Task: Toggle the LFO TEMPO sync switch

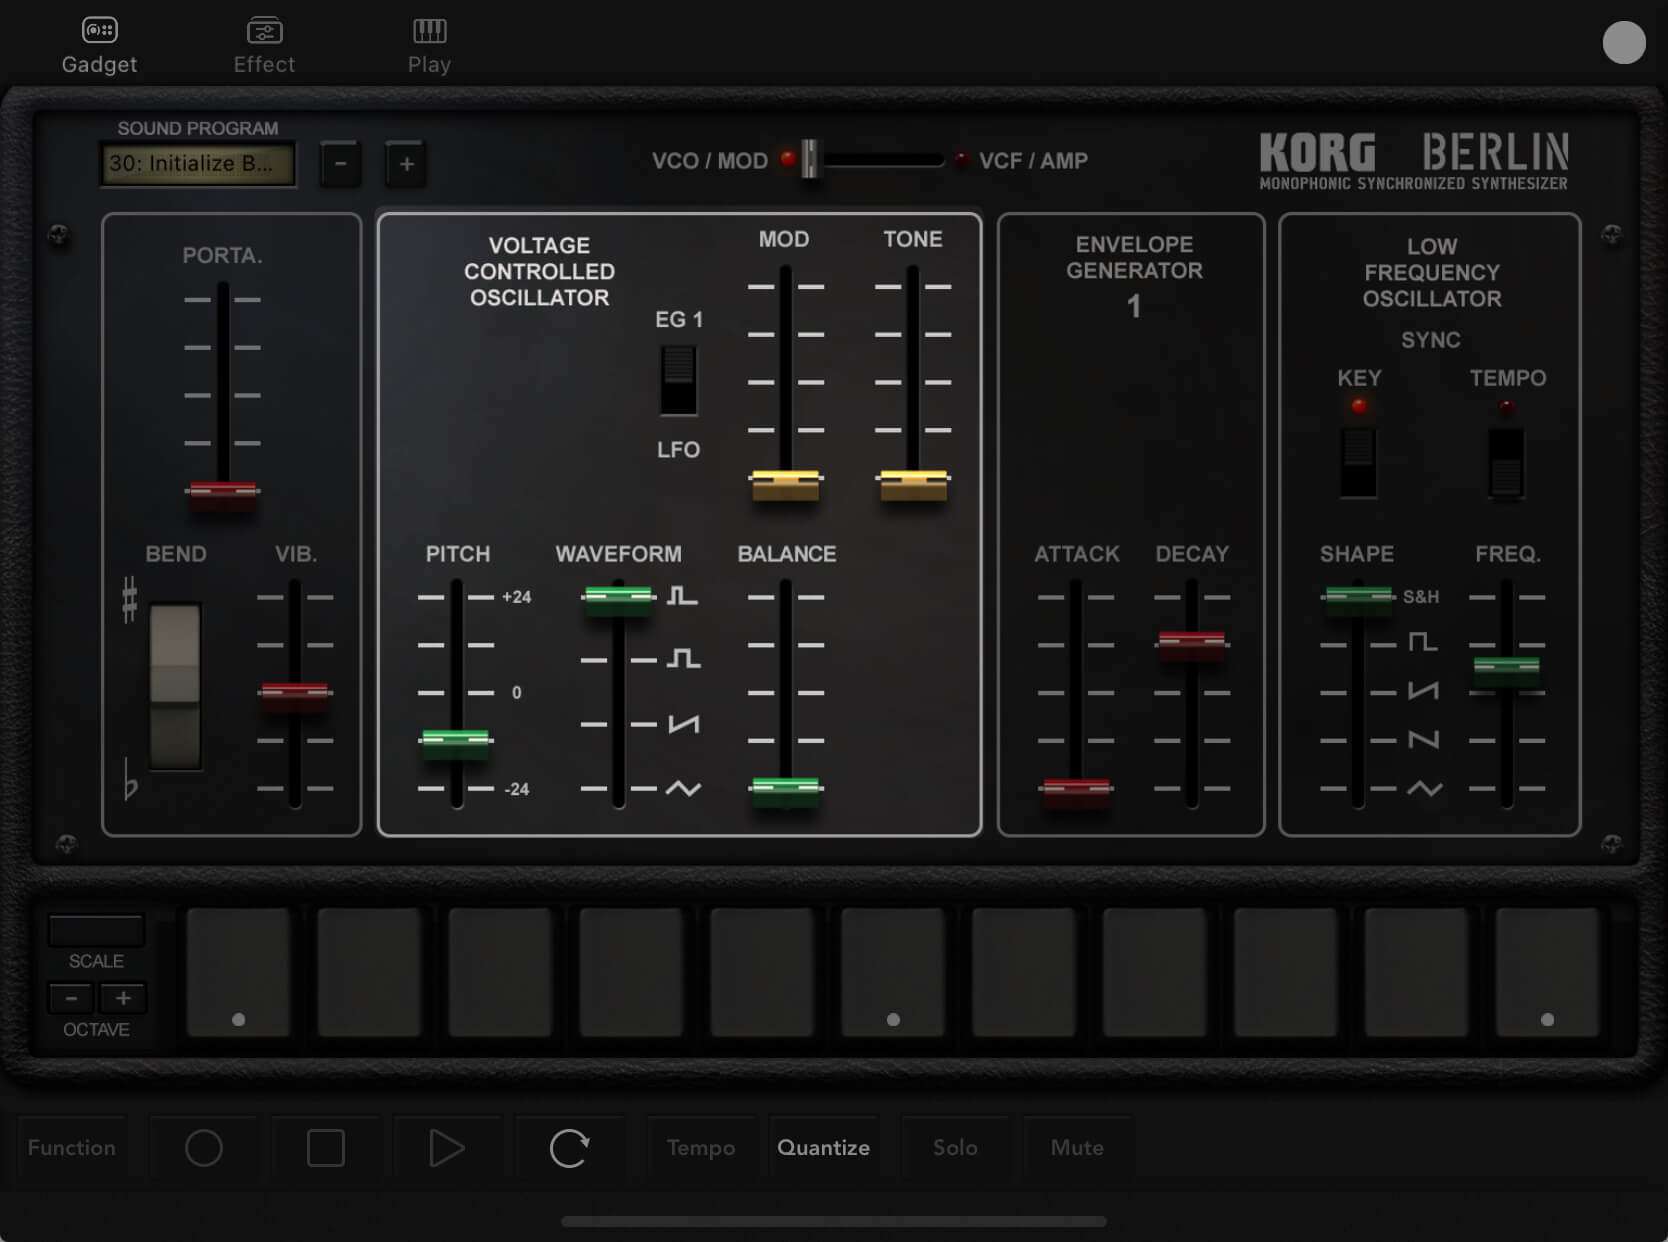Action: [1506, 462]
